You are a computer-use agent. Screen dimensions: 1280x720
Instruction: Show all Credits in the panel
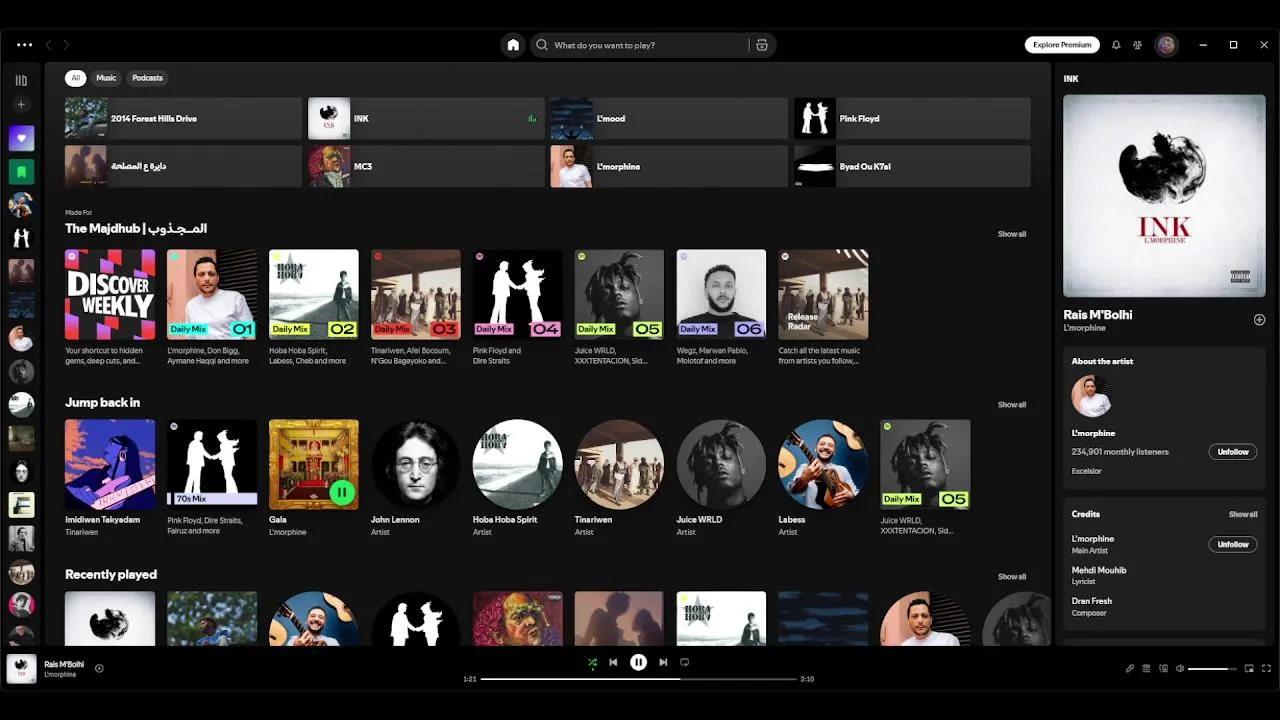click(x=1243, y=514)
